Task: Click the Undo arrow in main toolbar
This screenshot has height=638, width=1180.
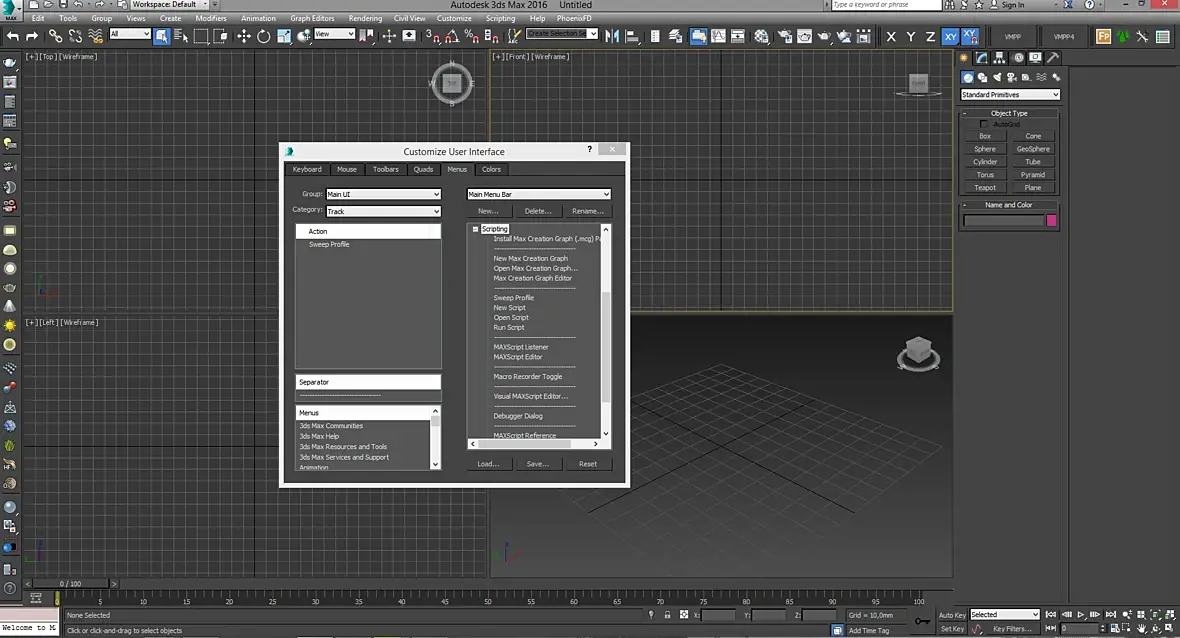Action: pyautogui.click(x=13, y=36)
